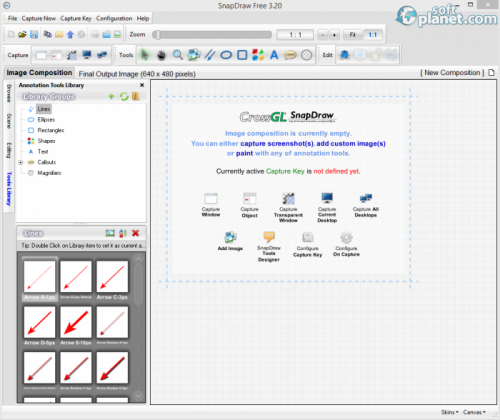Select the Shapes tool in toolbar
500x420 pixels.
[258, 55]
